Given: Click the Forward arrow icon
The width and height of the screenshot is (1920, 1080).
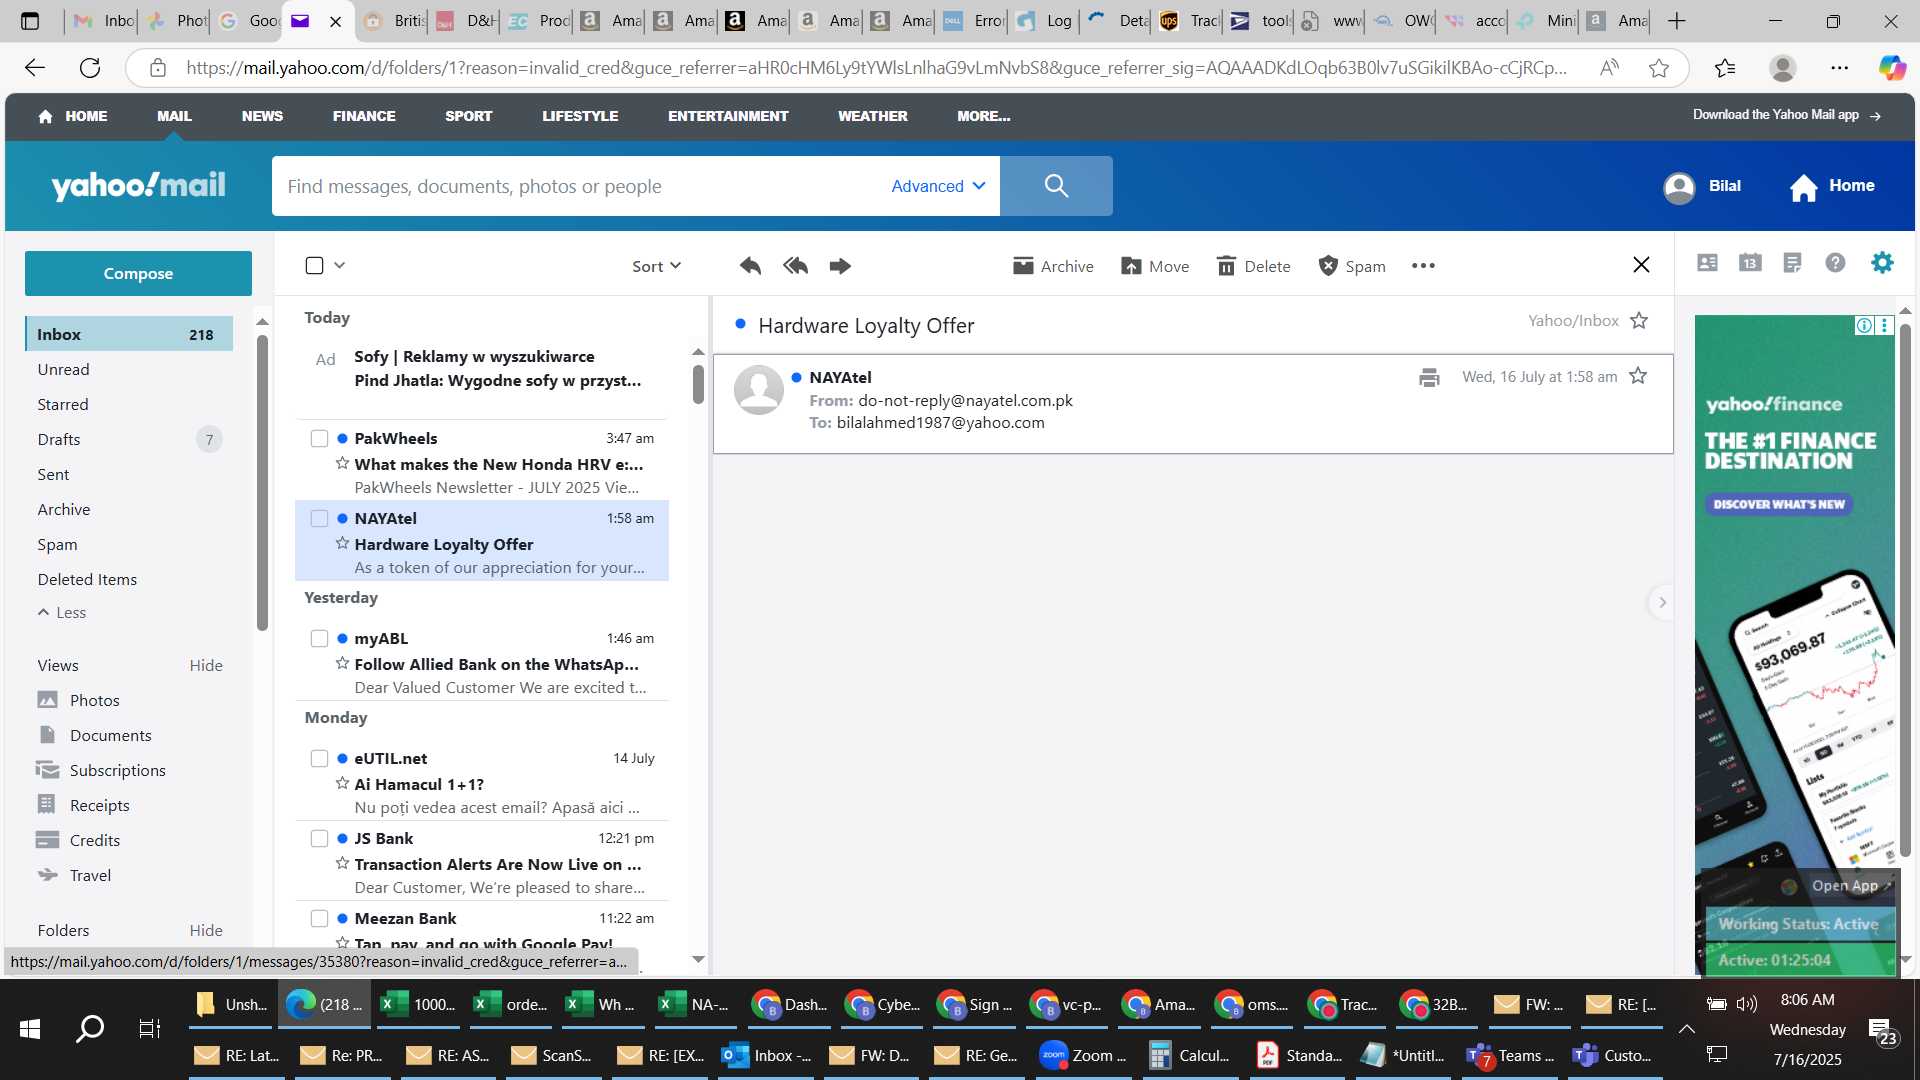Looking at the screenshot, I should click(840, 266).
